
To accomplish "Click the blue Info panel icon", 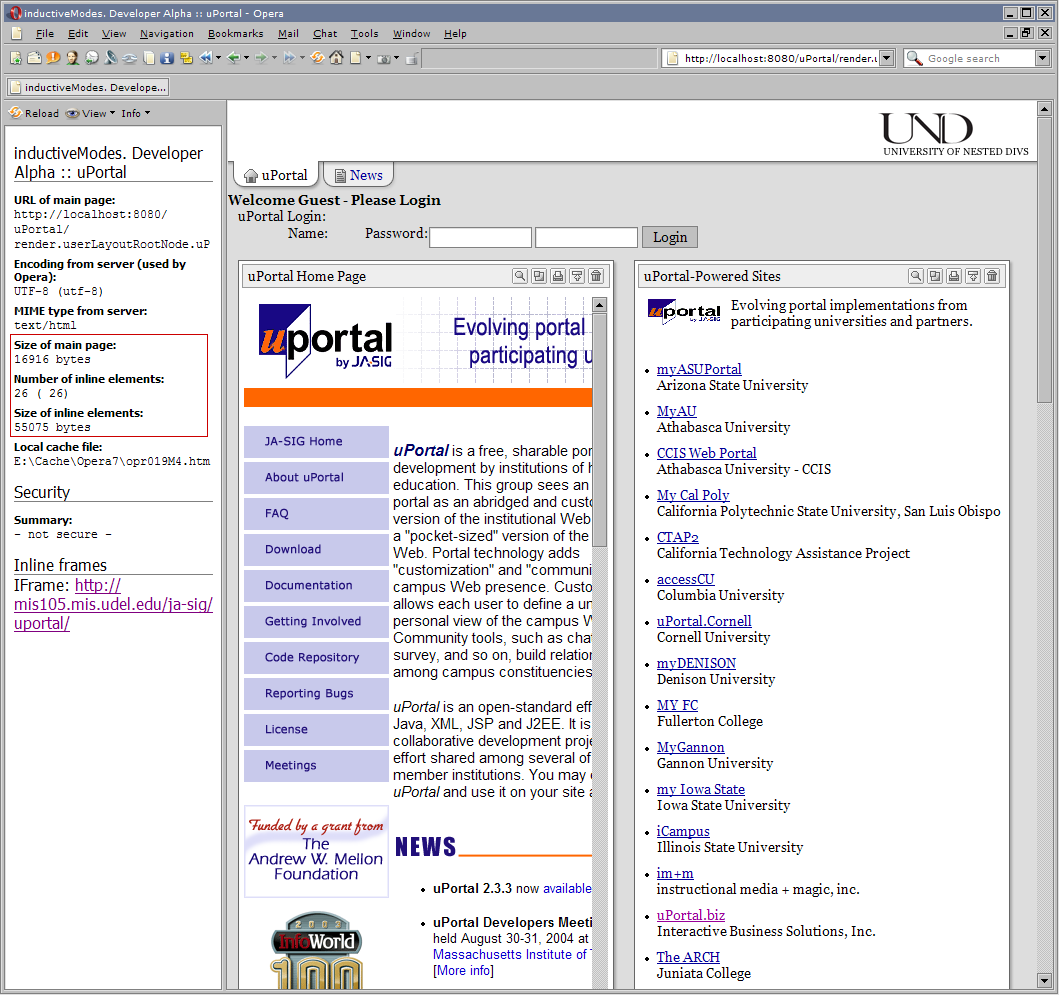I will tap(167, 58).
